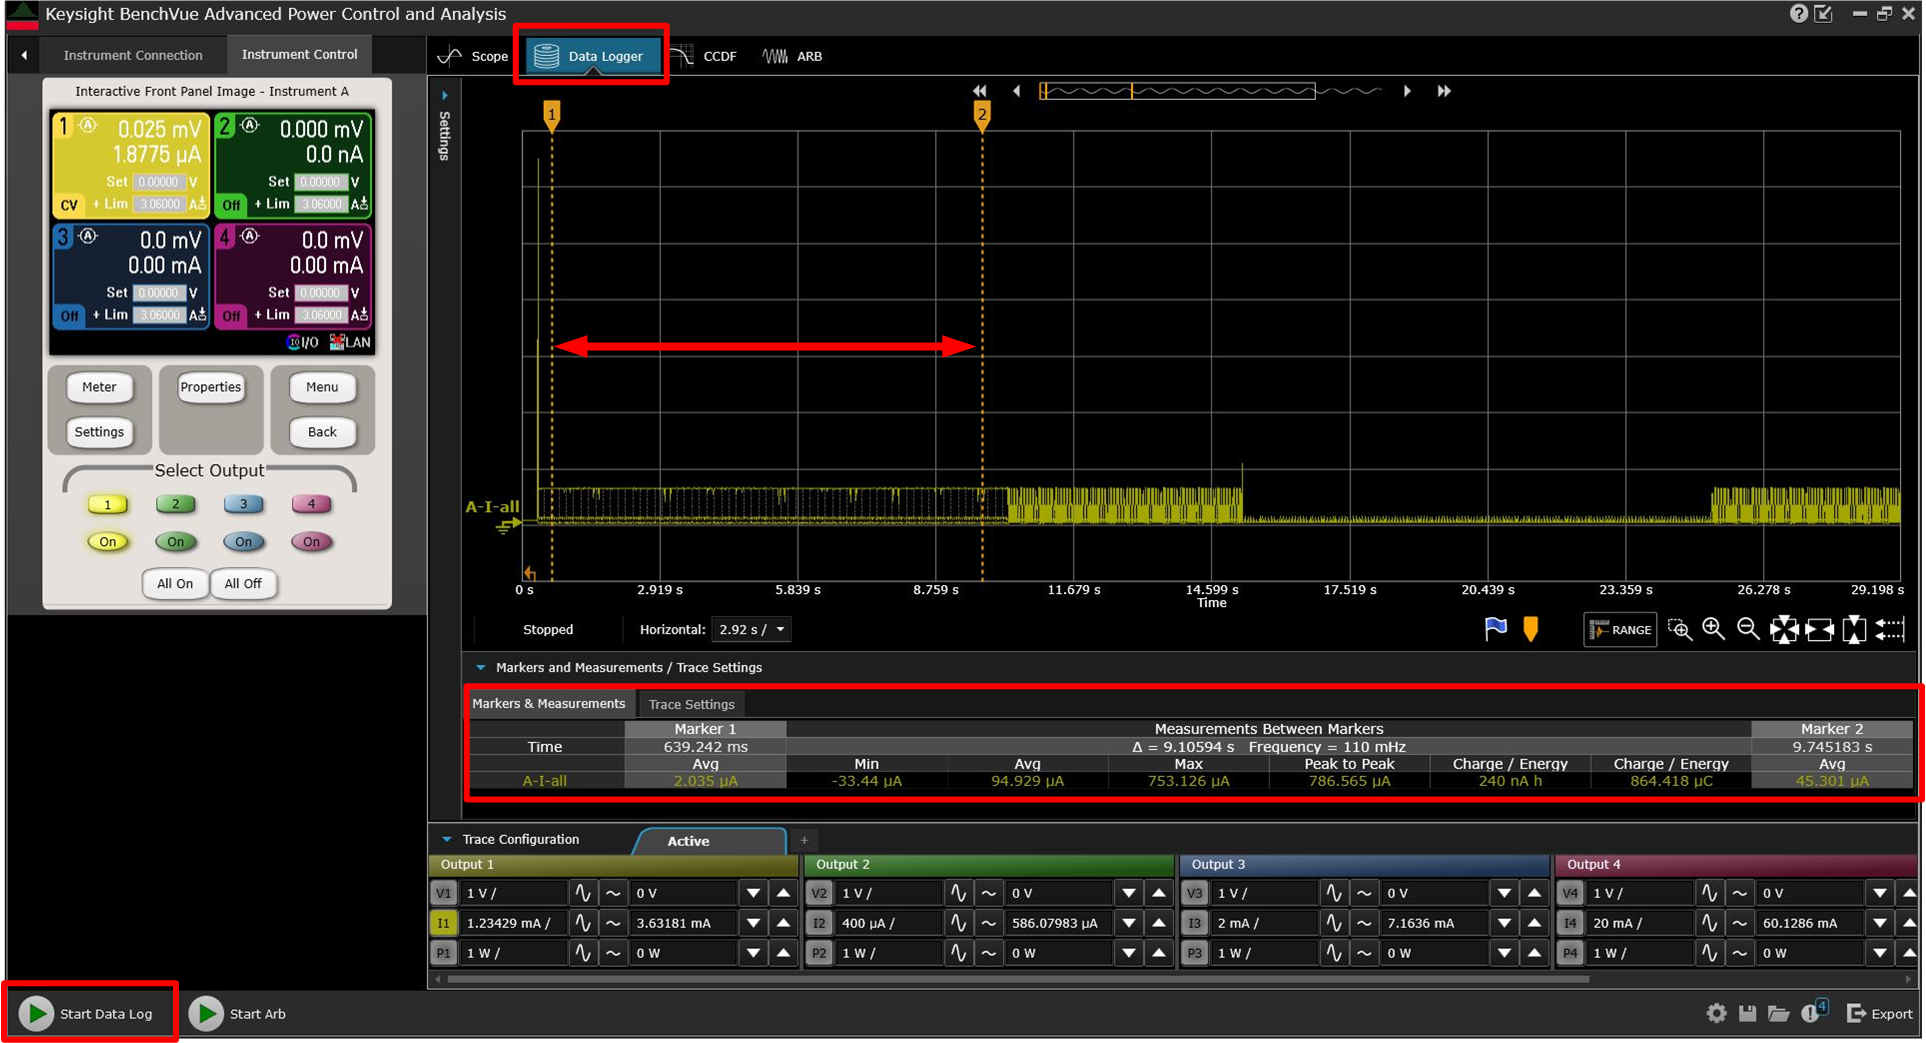Toggle pink On button for output 4
Image resolution: width=1926 pixels, height=1043 pixels.
click(x=311, y=542)
